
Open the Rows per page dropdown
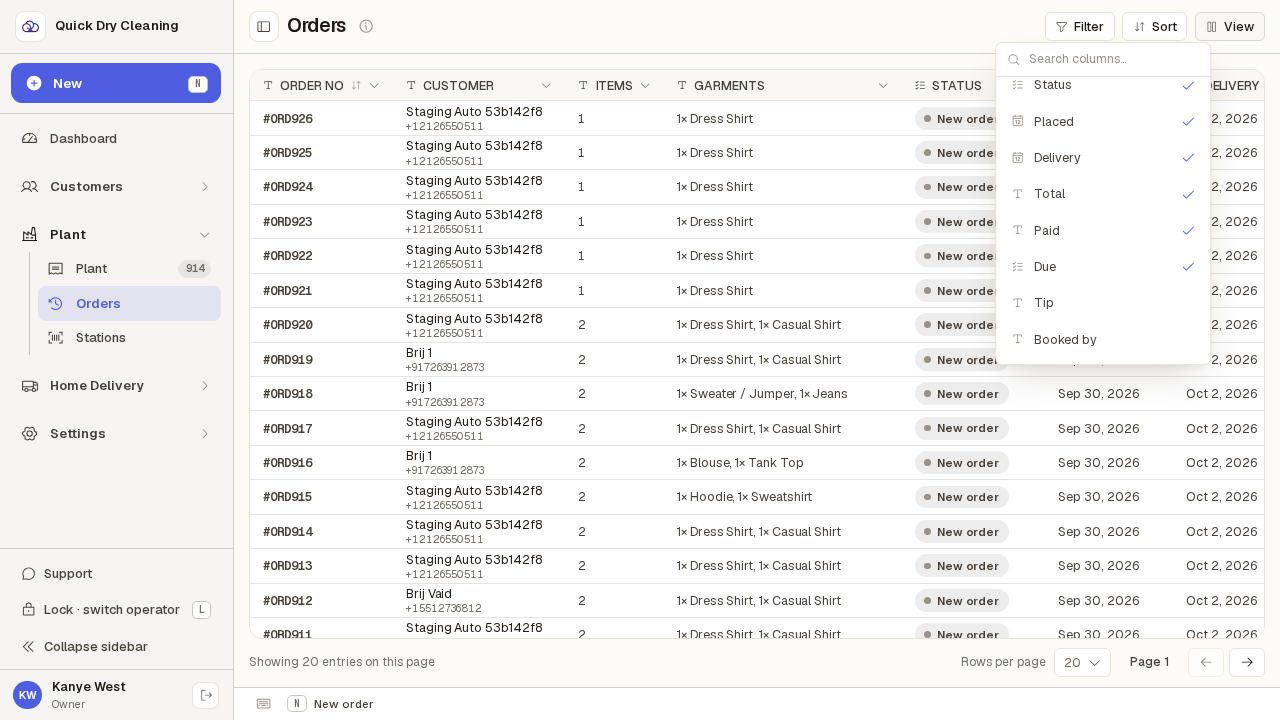(x=1082, y=662)
